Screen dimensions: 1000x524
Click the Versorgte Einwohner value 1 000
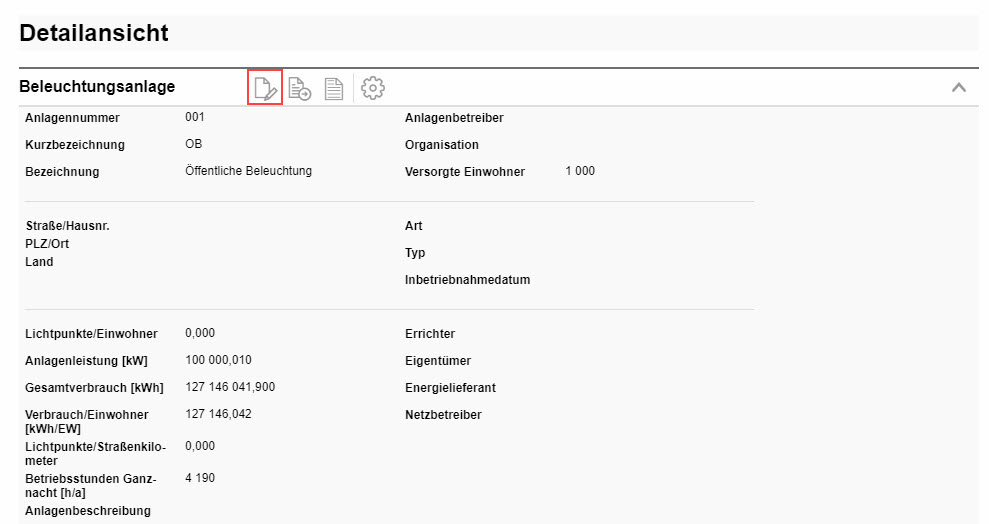580,171
